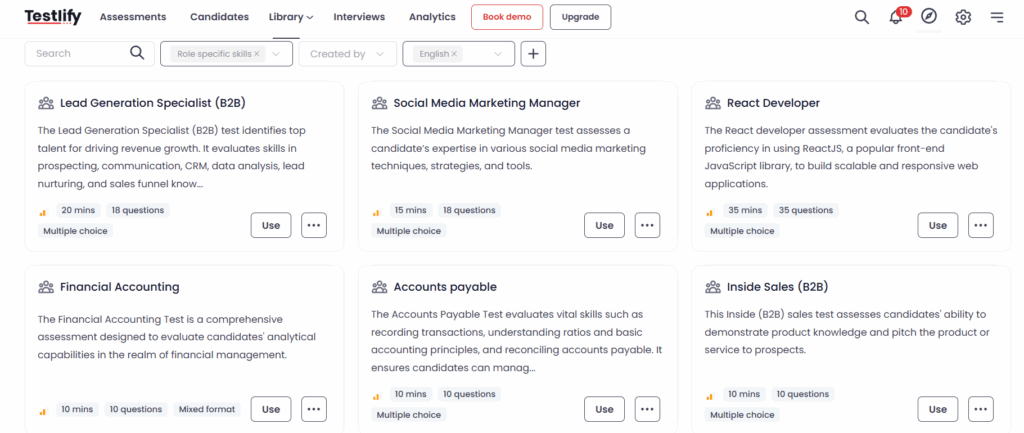Screen dimensions: 1024x433
Task: Expand the English language dropdown arrow
Action: tap(498, 54)
